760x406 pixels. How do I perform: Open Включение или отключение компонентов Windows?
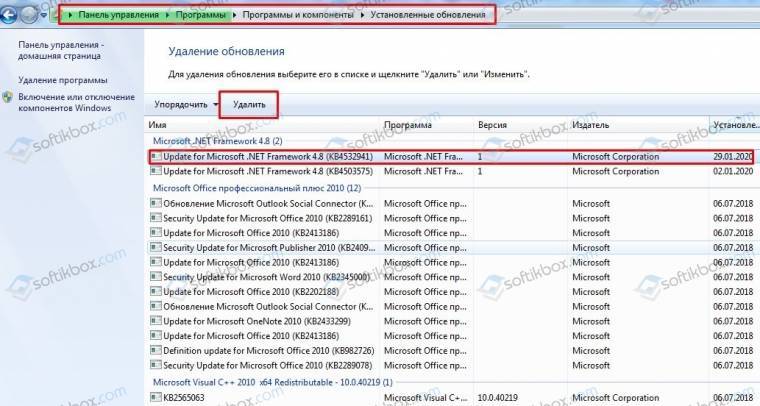coord(76,102)
